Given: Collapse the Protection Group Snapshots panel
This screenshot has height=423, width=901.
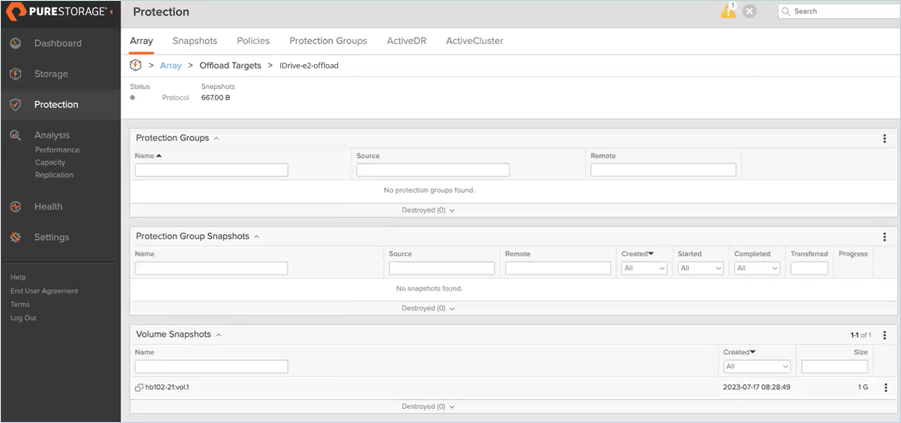Looking at the screenshot, I should click(257, 236).
